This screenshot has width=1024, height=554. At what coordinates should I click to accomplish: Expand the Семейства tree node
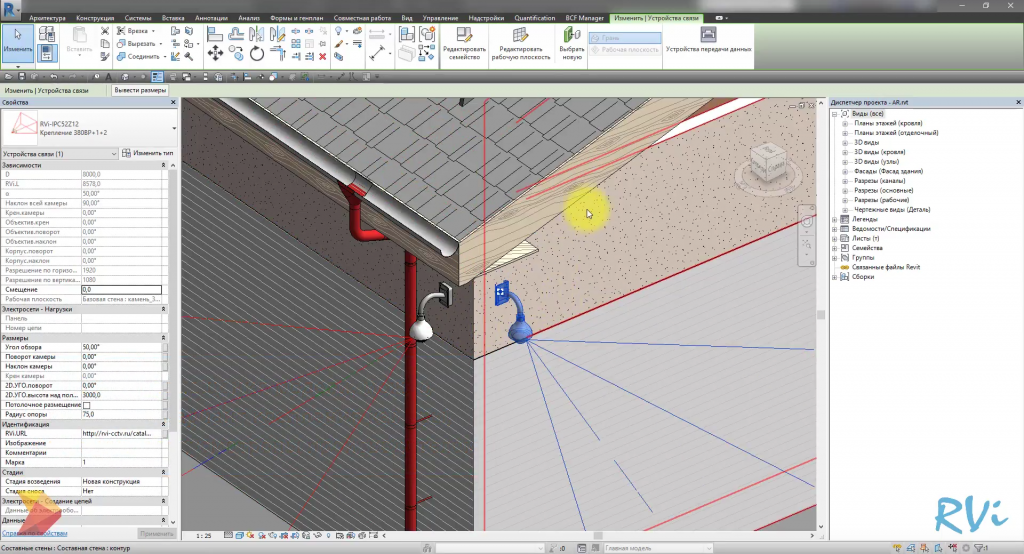coord(836,247)
